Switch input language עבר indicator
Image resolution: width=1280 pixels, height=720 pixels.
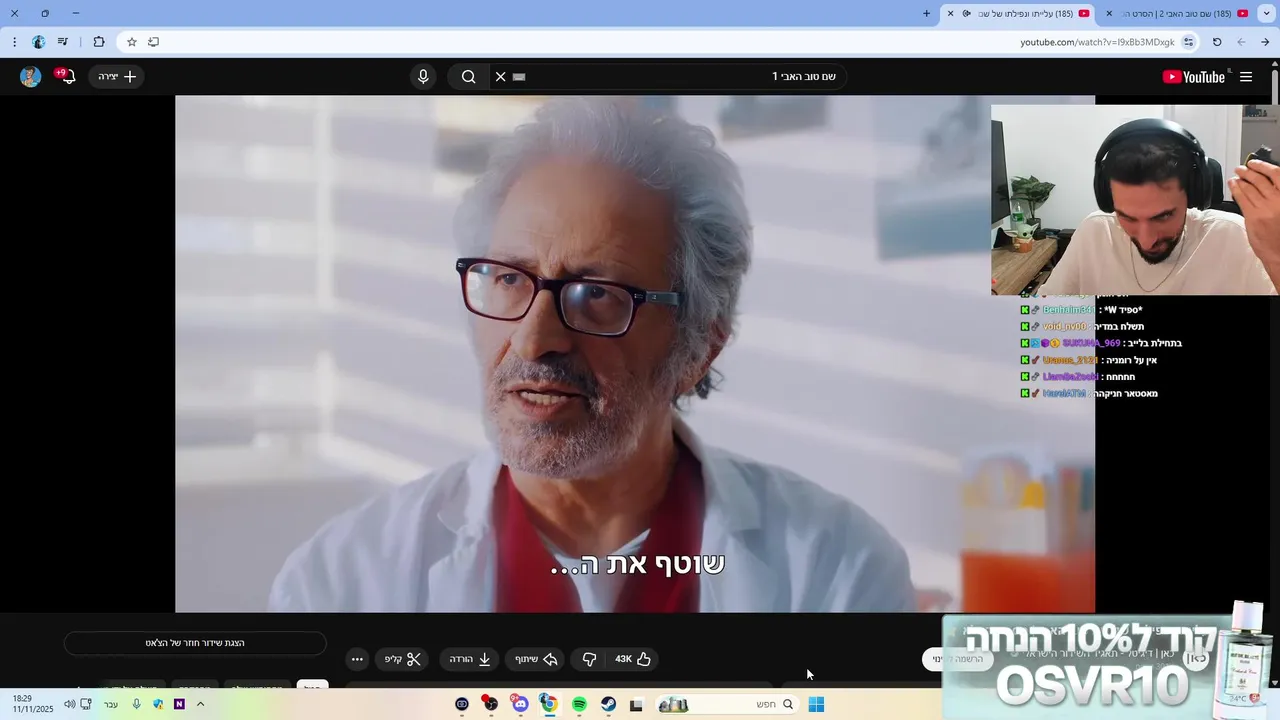click(x=111, y=704)
